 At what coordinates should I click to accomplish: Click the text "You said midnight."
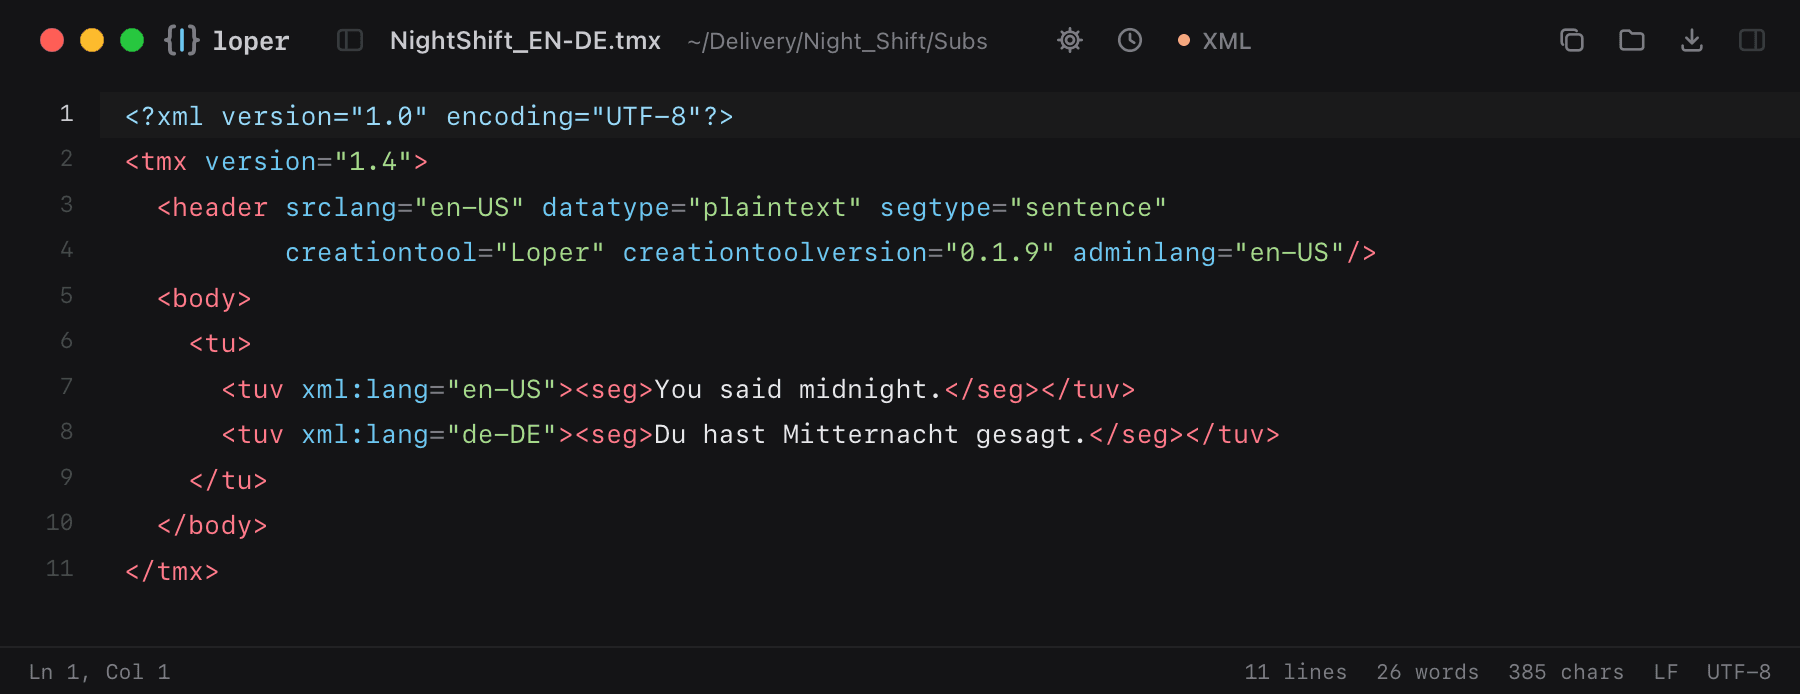pos(798,389)
